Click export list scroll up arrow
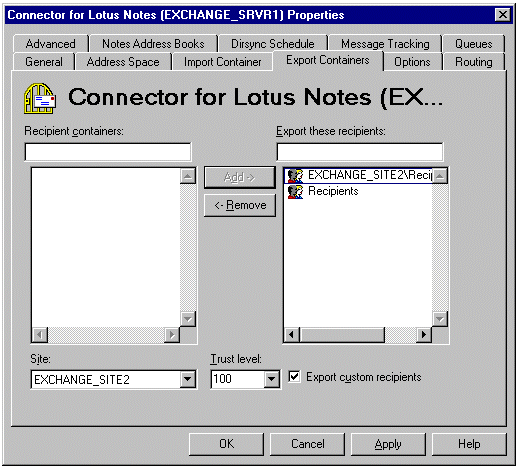The width and height of the screenshot is (519, 467). 440,176
